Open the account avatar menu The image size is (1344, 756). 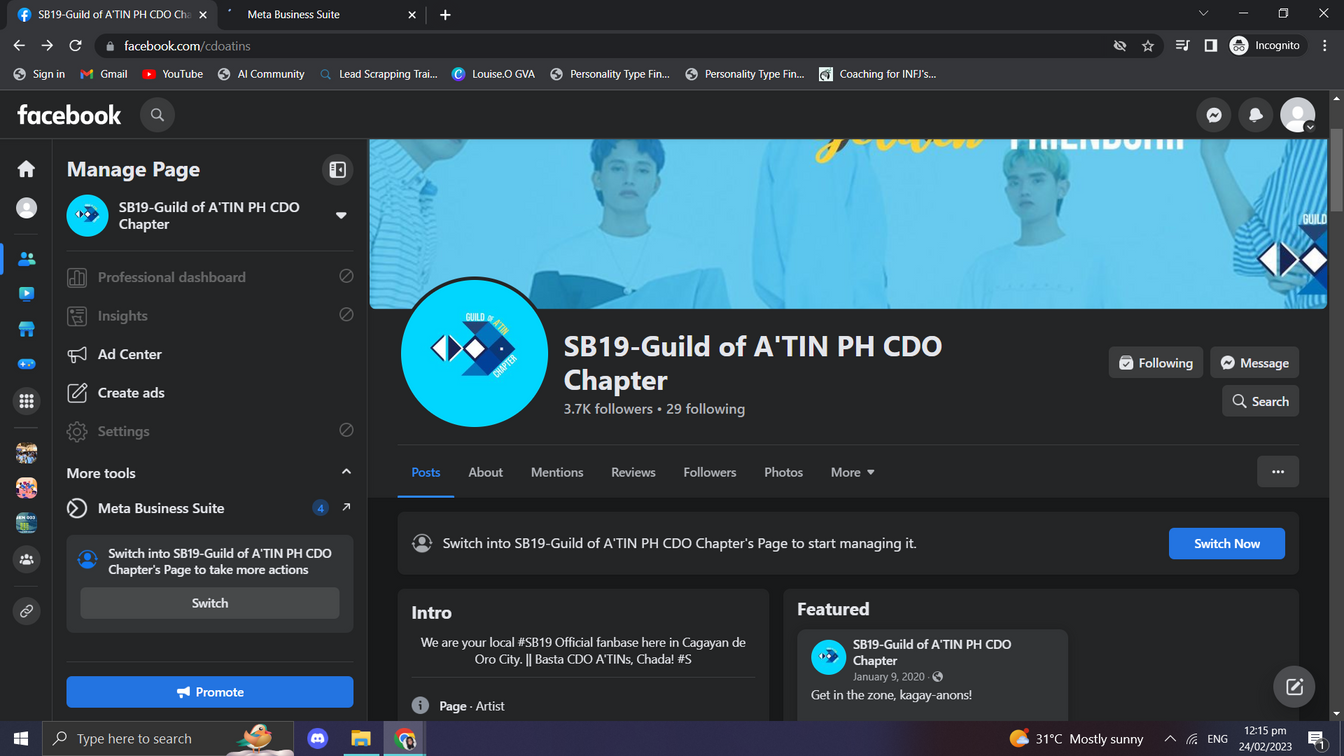tap(1298, 115)
